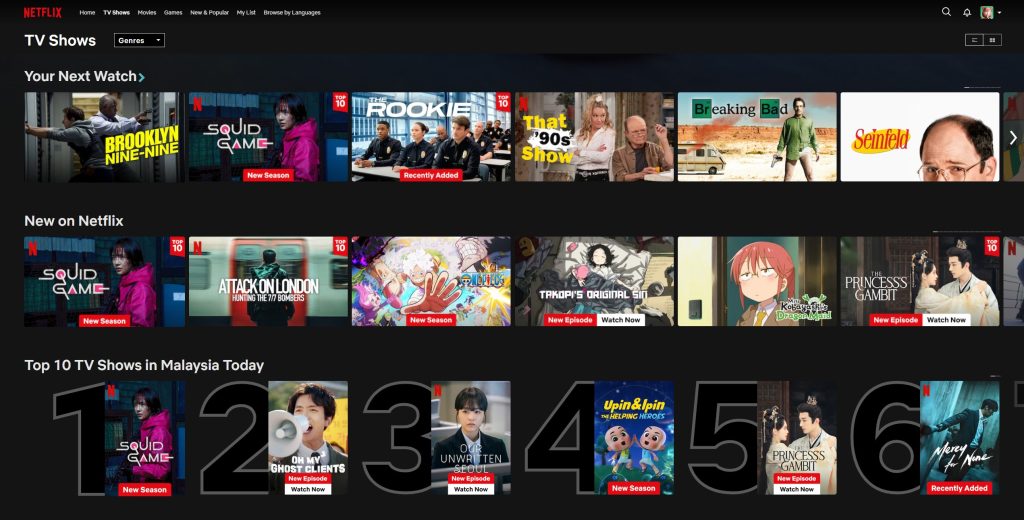Open rank 2 Oh My Ghost Clients poster
1024x520 pixels.
tap(308, 438)
